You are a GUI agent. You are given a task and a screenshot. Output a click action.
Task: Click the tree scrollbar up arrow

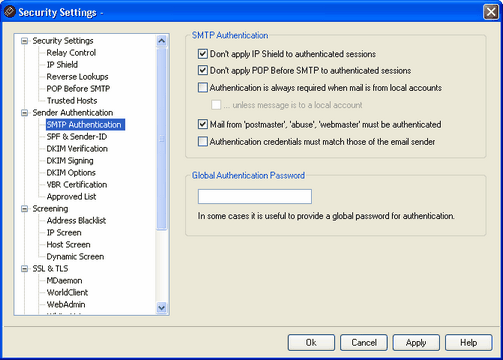coord(162,41)
